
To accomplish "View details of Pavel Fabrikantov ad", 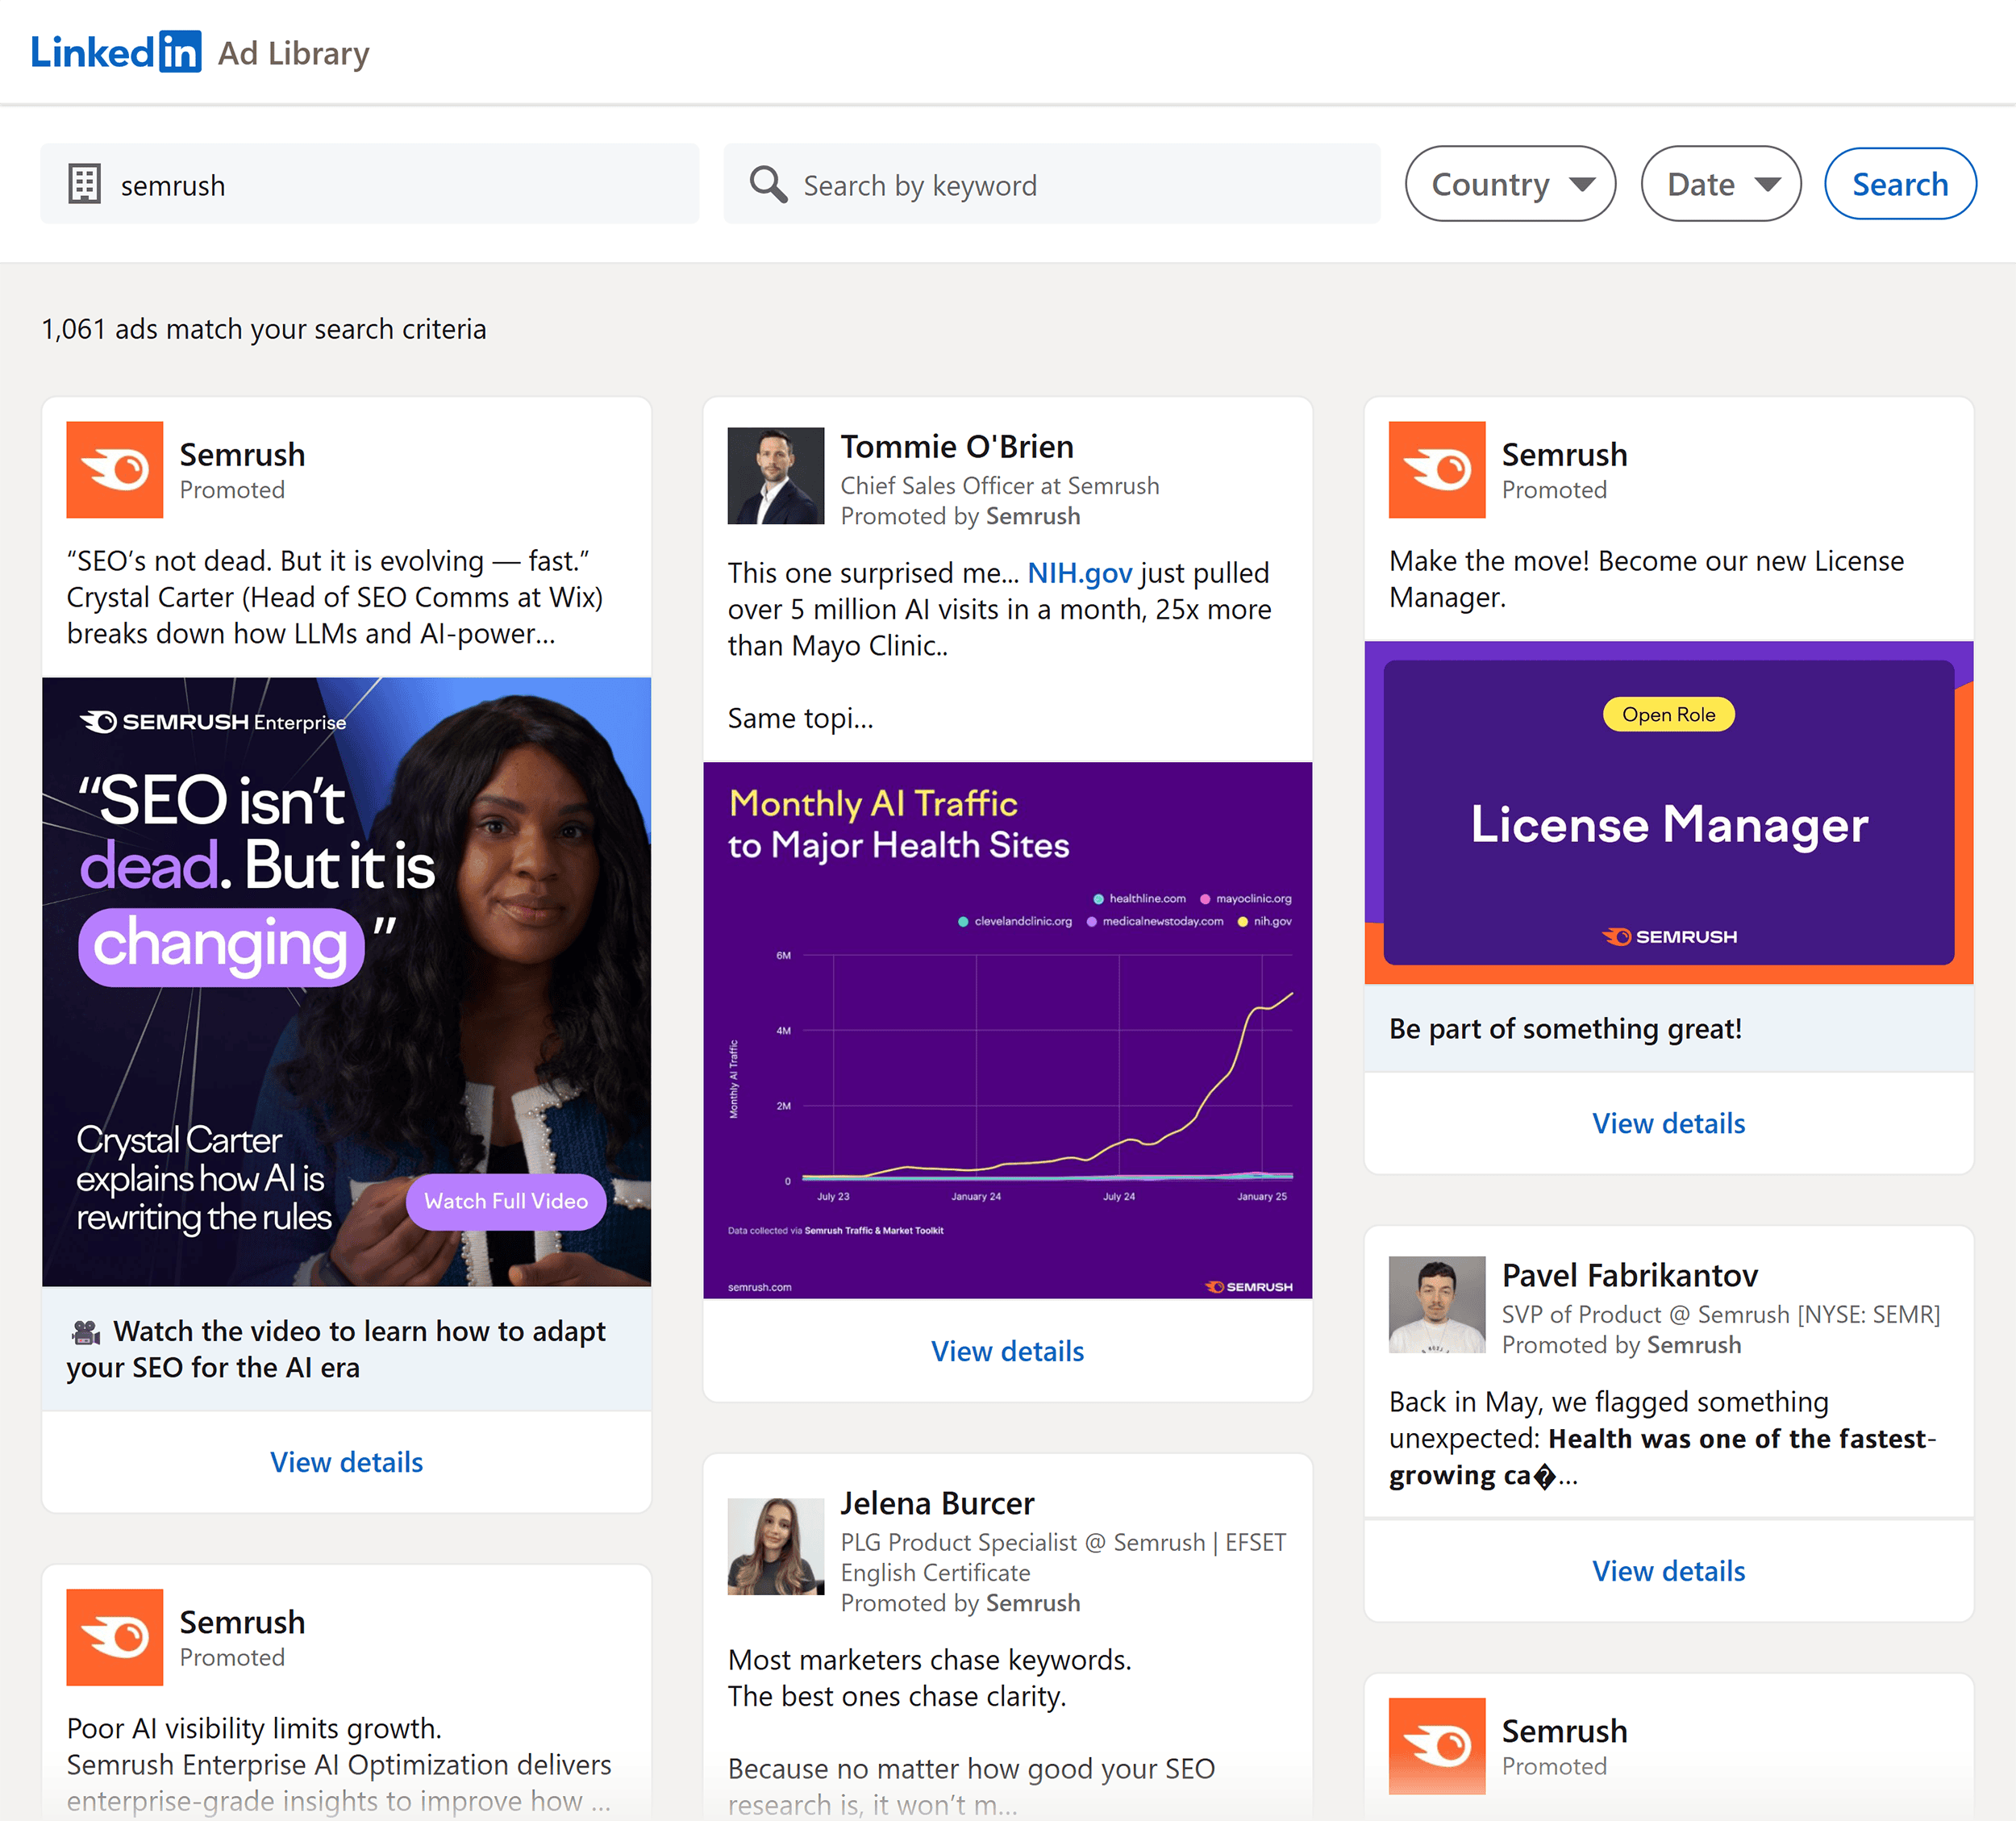I will point(1669,1571).
